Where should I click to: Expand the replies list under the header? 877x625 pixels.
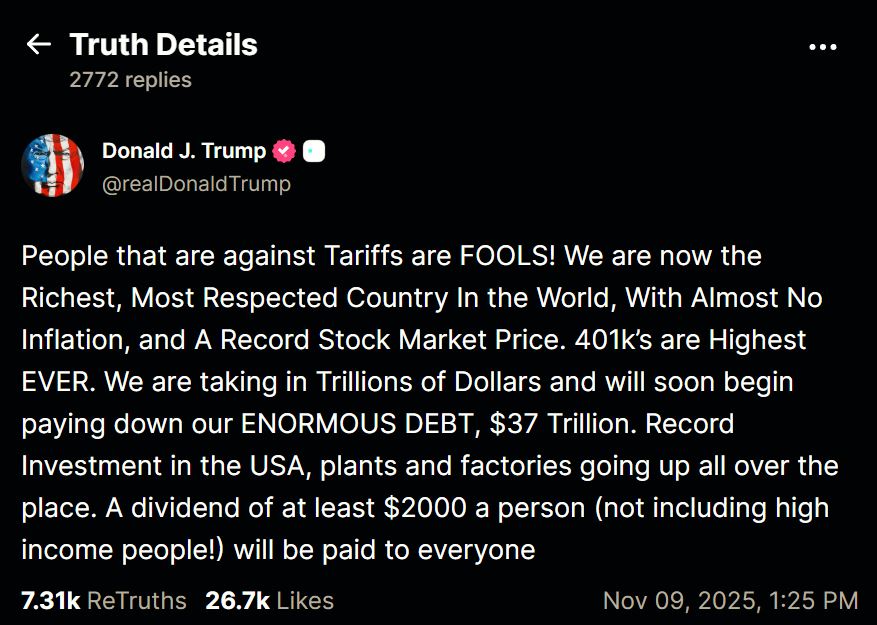tap(129, 79)
